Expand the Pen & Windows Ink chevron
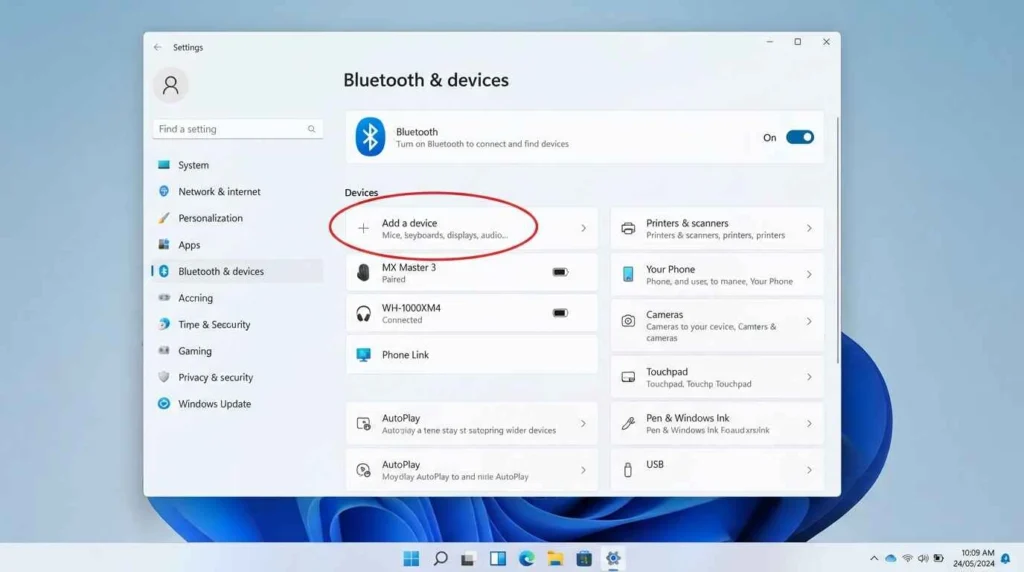This screenshot has height=572, width=1024. (x=809, y=424)
